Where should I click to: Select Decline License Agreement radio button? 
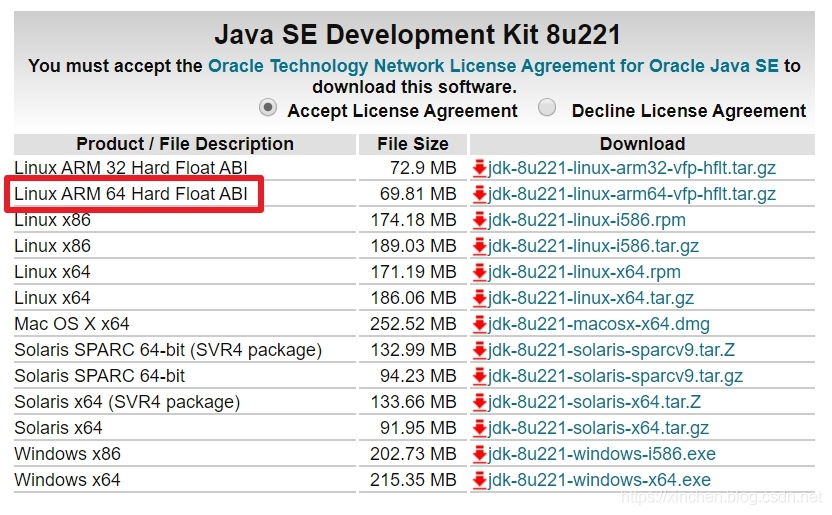point(547,107)
